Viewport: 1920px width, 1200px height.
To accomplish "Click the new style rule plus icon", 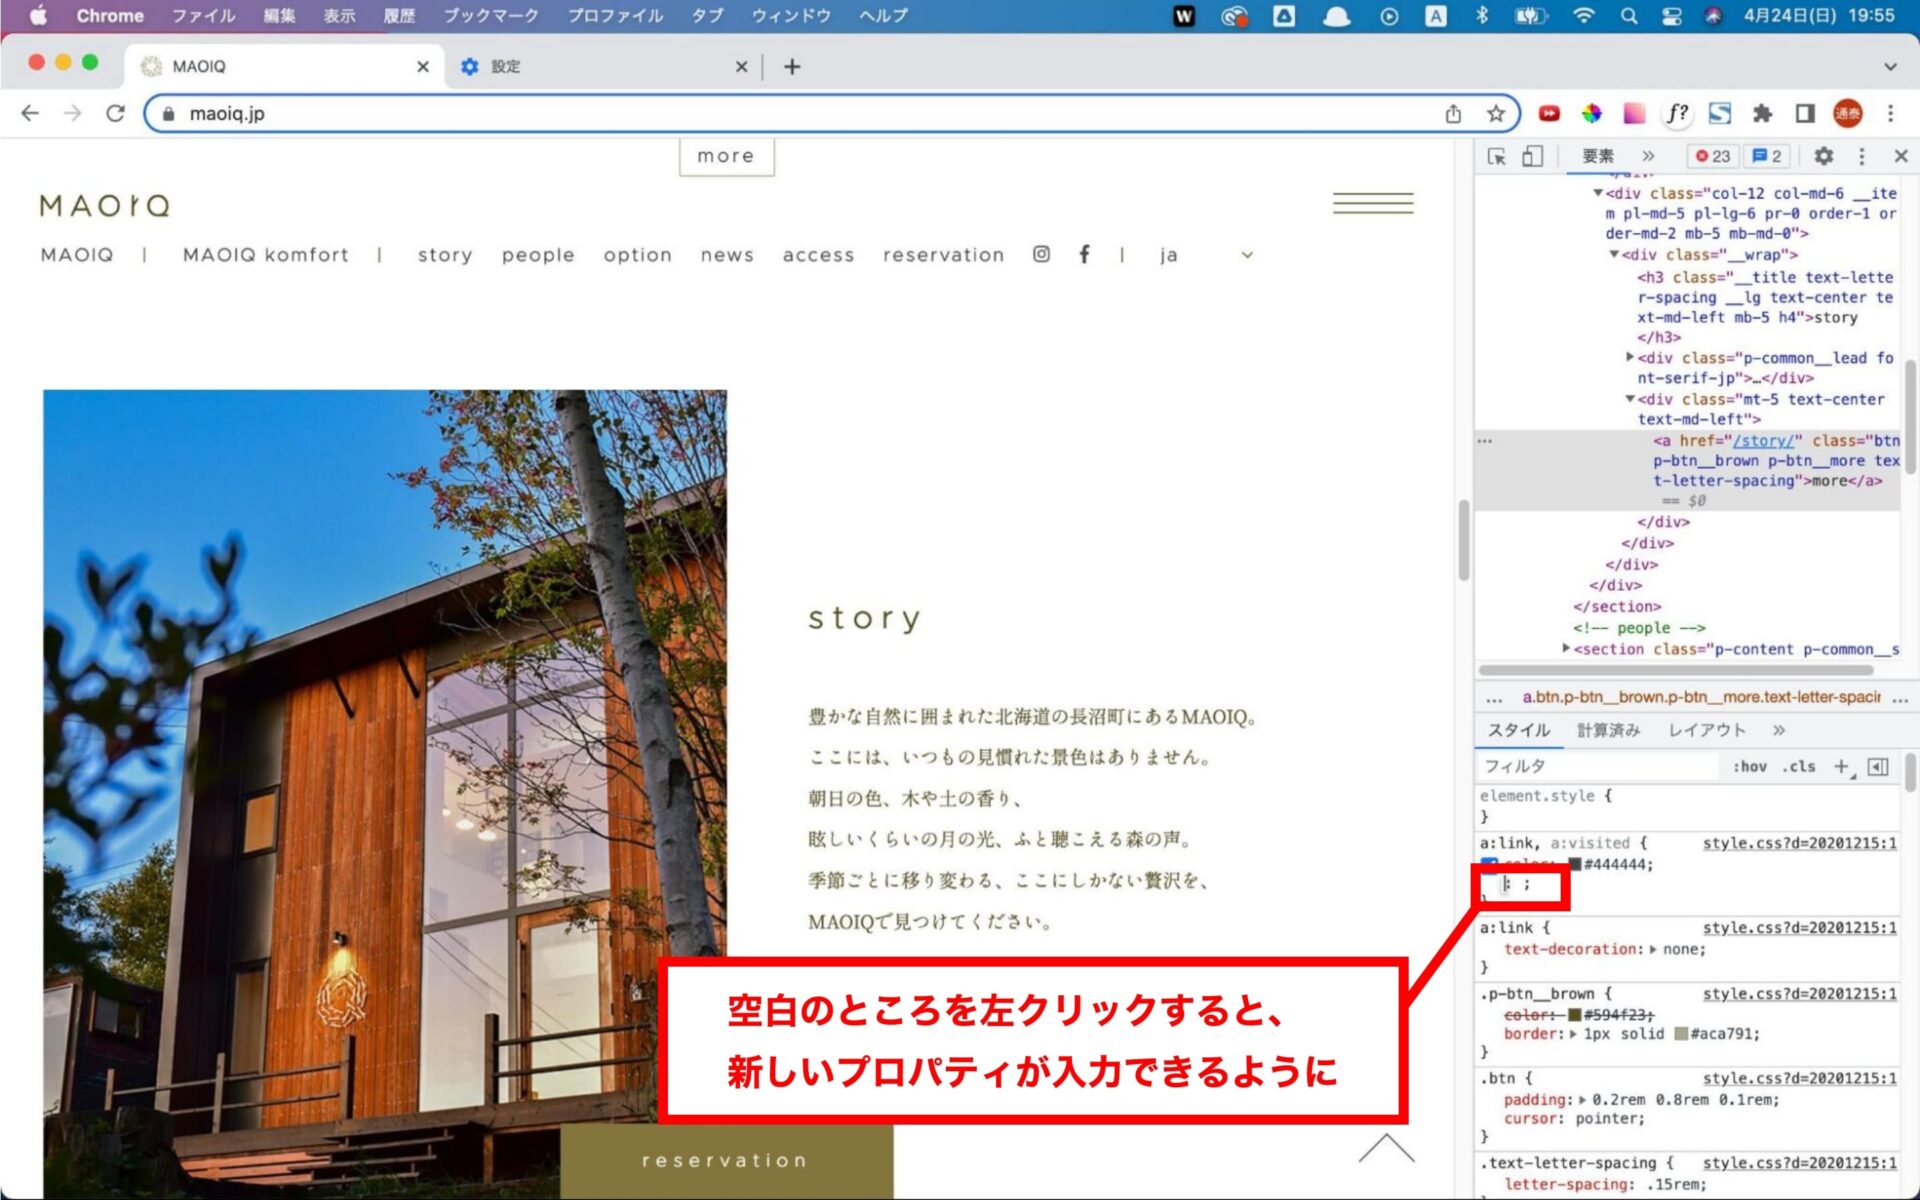I will tap(1842, 766).
